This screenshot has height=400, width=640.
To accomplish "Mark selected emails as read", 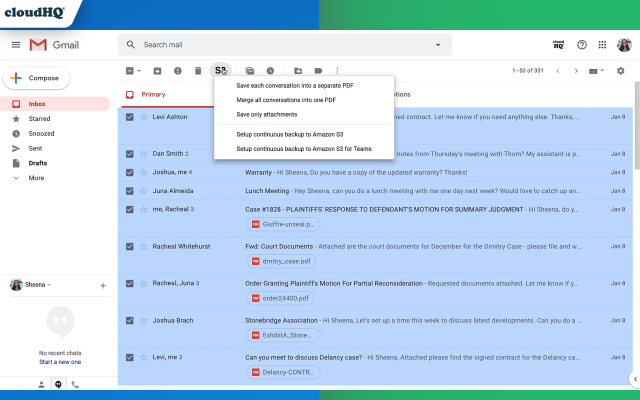I will click(x=250, y=71).
